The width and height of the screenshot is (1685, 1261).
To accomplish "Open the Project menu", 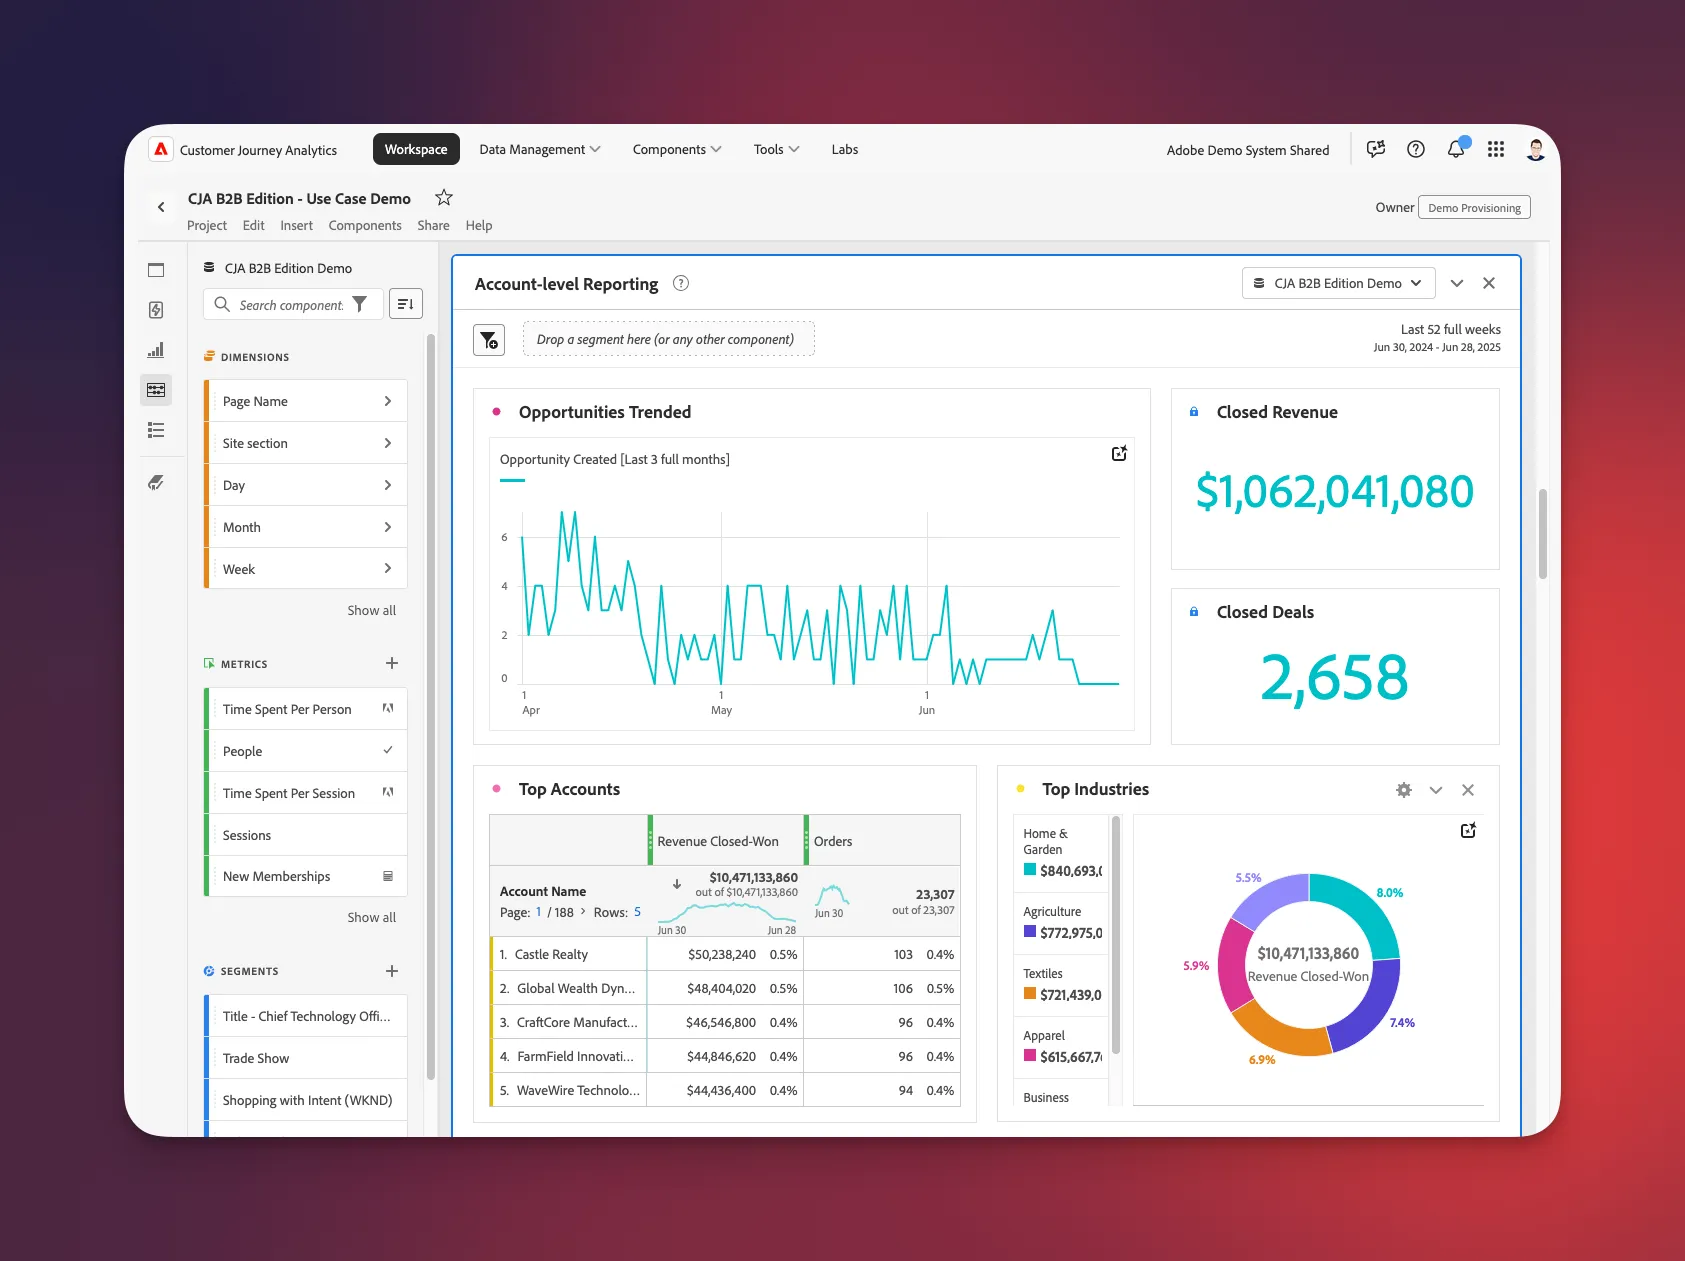I will (x=207, y=225).
